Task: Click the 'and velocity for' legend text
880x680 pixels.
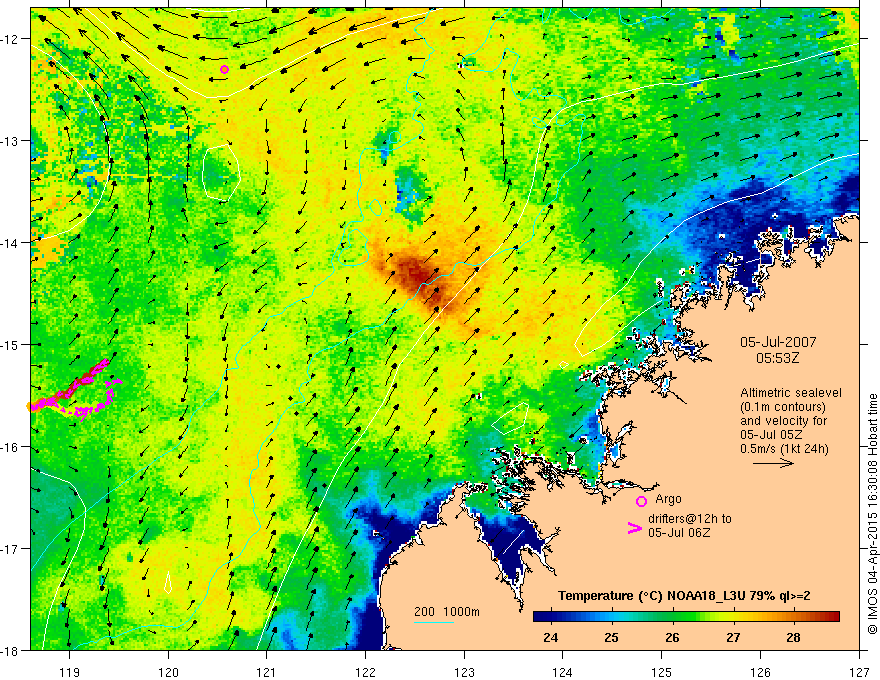Action: (783, 421)
